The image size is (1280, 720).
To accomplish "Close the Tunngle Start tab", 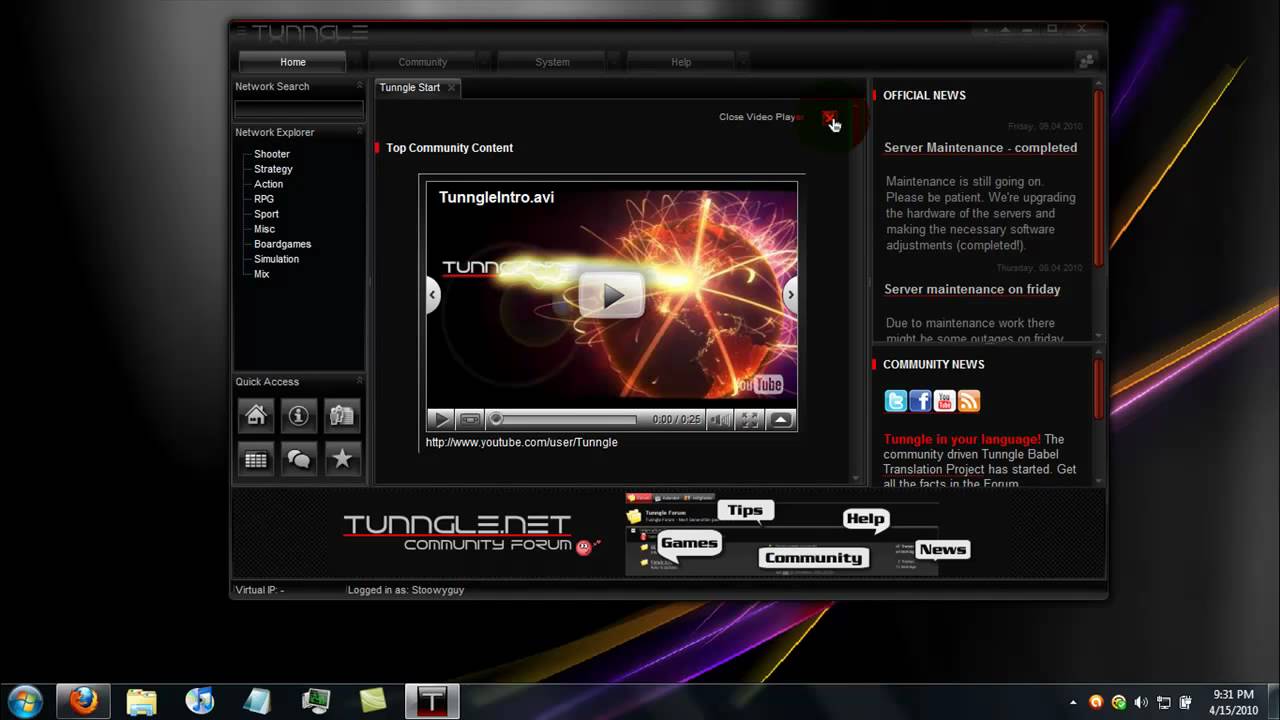I will [x=451, y=88].
